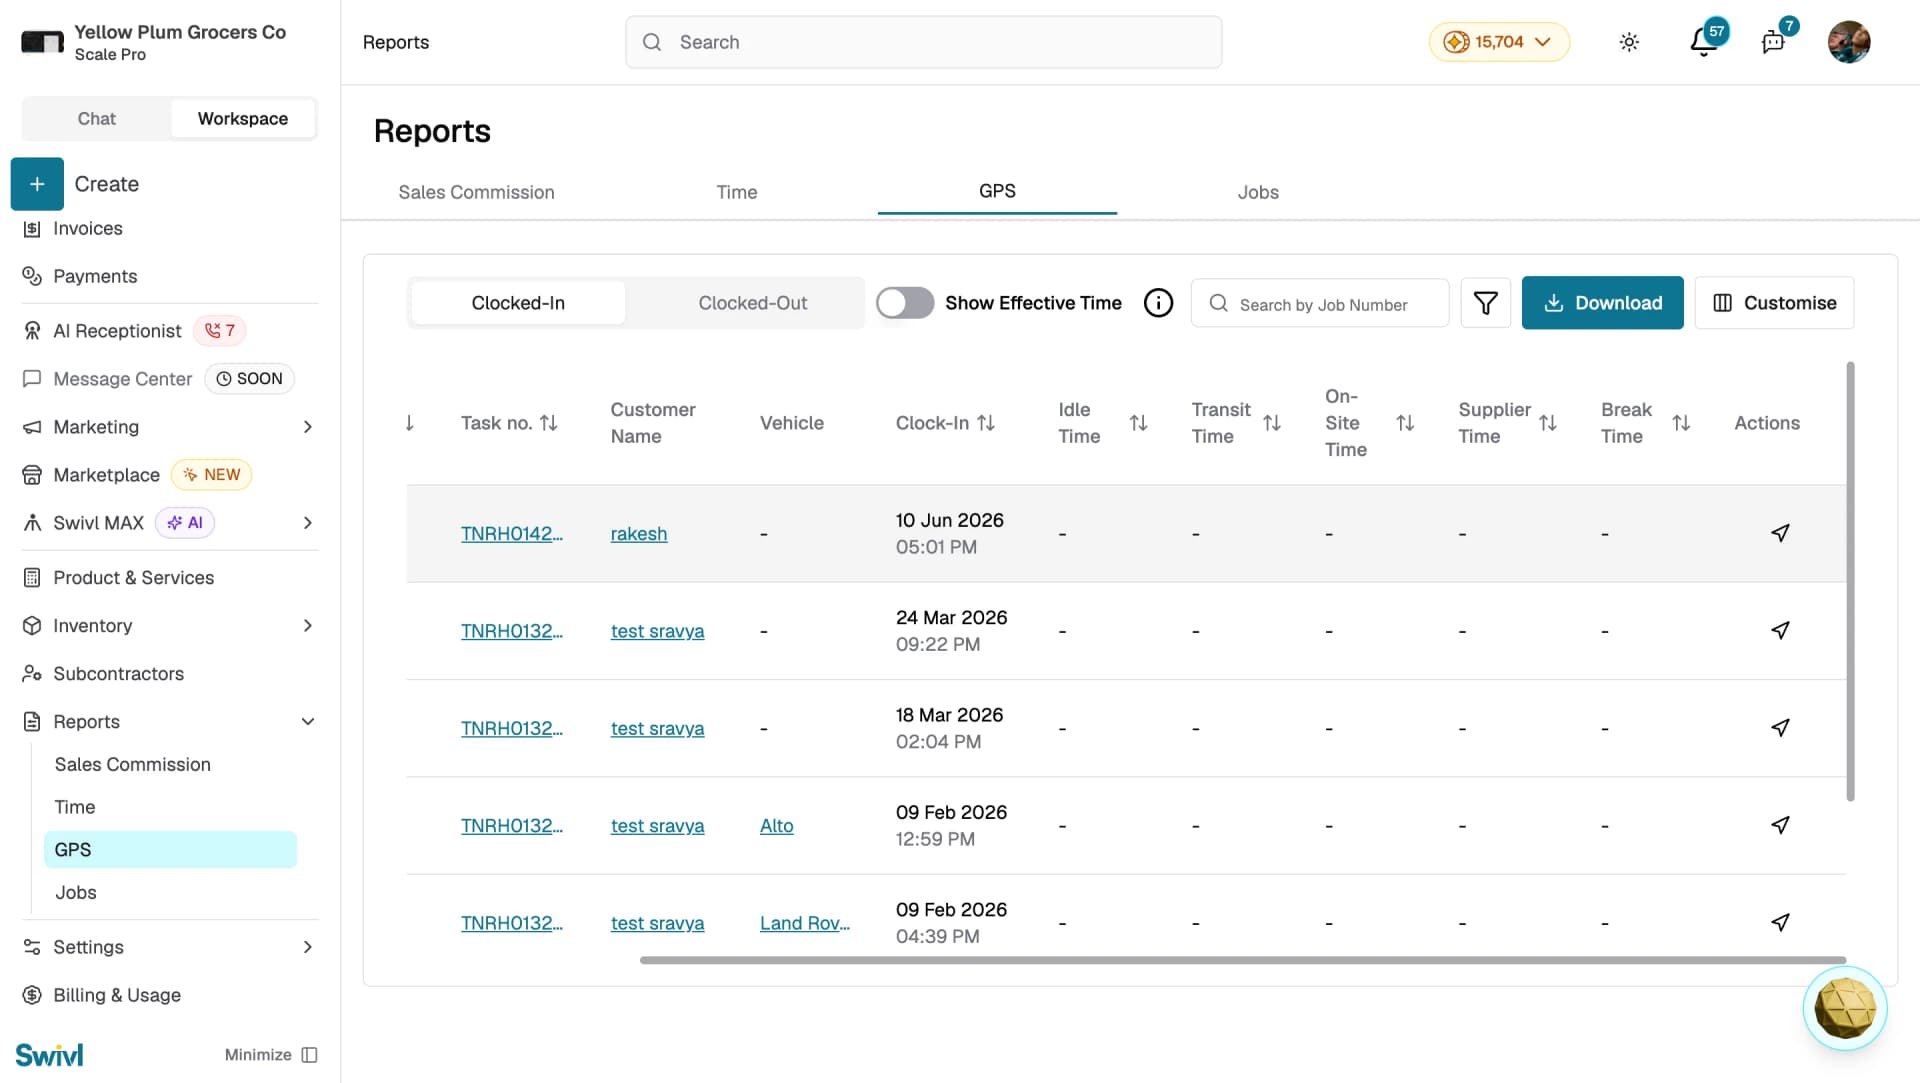Click the blue plus Create icon

click(x=37, y=184)
